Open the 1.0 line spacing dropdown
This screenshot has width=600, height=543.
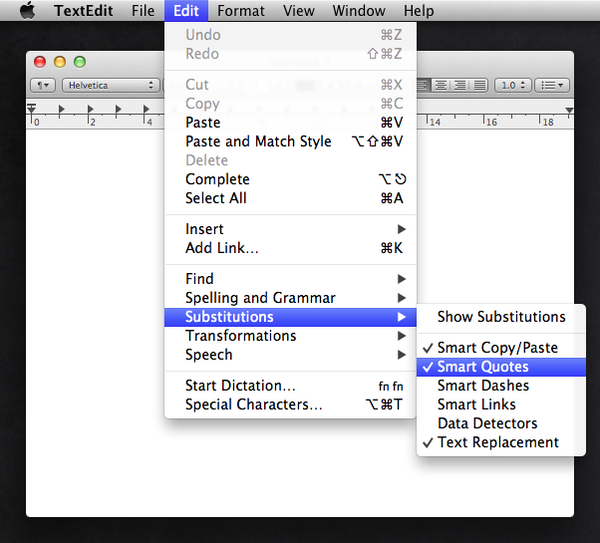513,85
